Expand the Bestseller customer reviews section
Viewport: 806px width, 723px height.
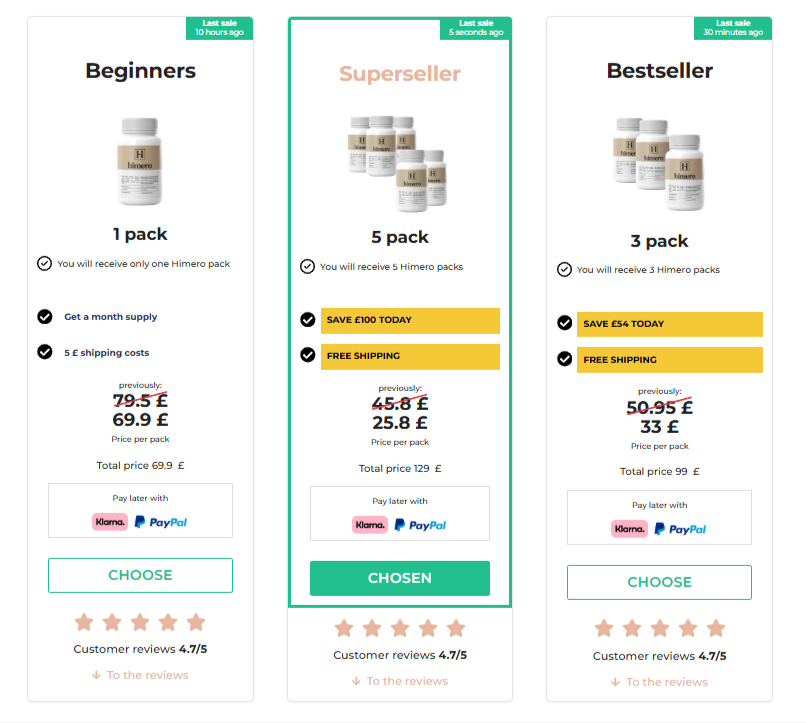(x=659, y=681)
